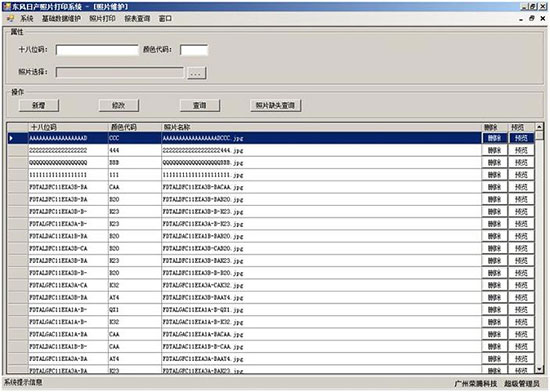Delete the FDTALDFC11EXA3B-BAAT4.jpg row
550x392 pixels.
(x=495, y=298)
